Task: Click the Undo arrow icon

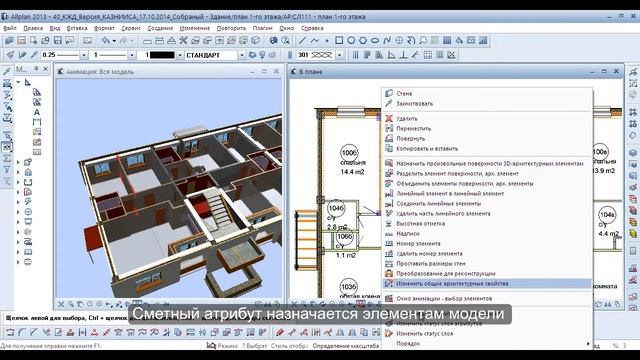Action: tap(106, 40)
